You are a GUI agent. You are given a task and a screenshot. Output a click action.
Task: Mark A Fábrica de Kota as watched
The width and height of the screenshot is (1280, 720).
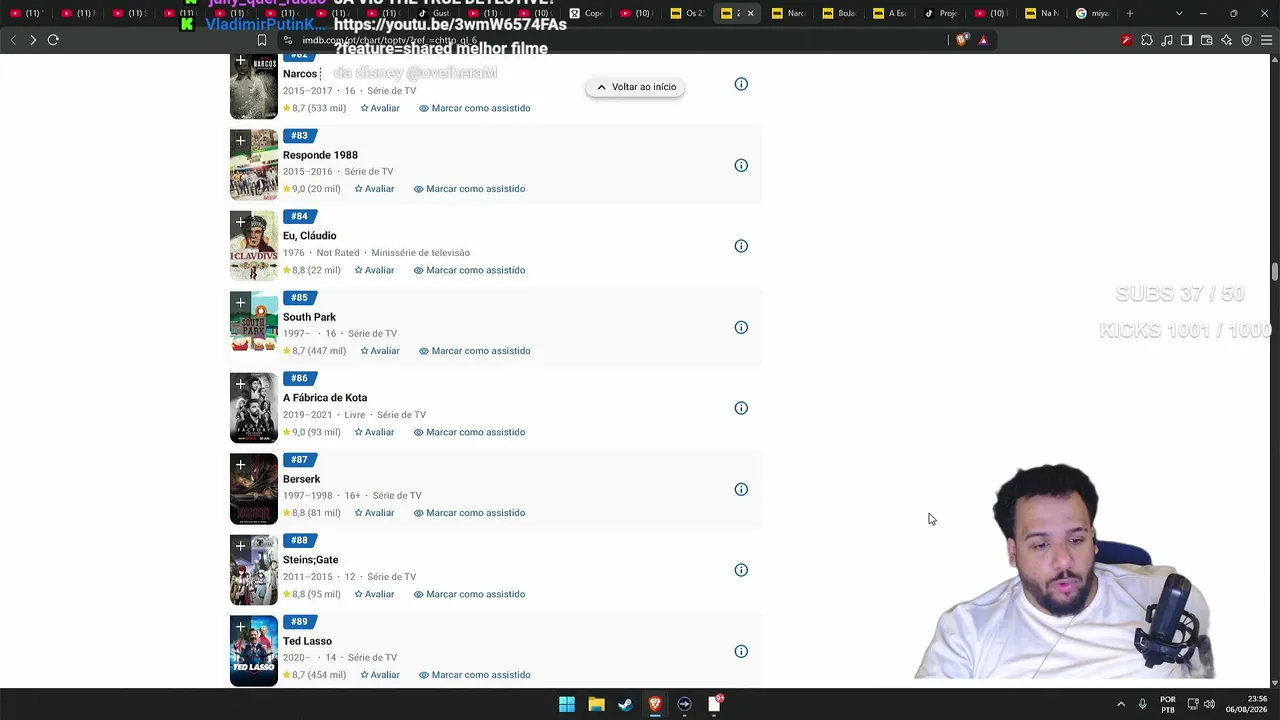pos(469,432)
